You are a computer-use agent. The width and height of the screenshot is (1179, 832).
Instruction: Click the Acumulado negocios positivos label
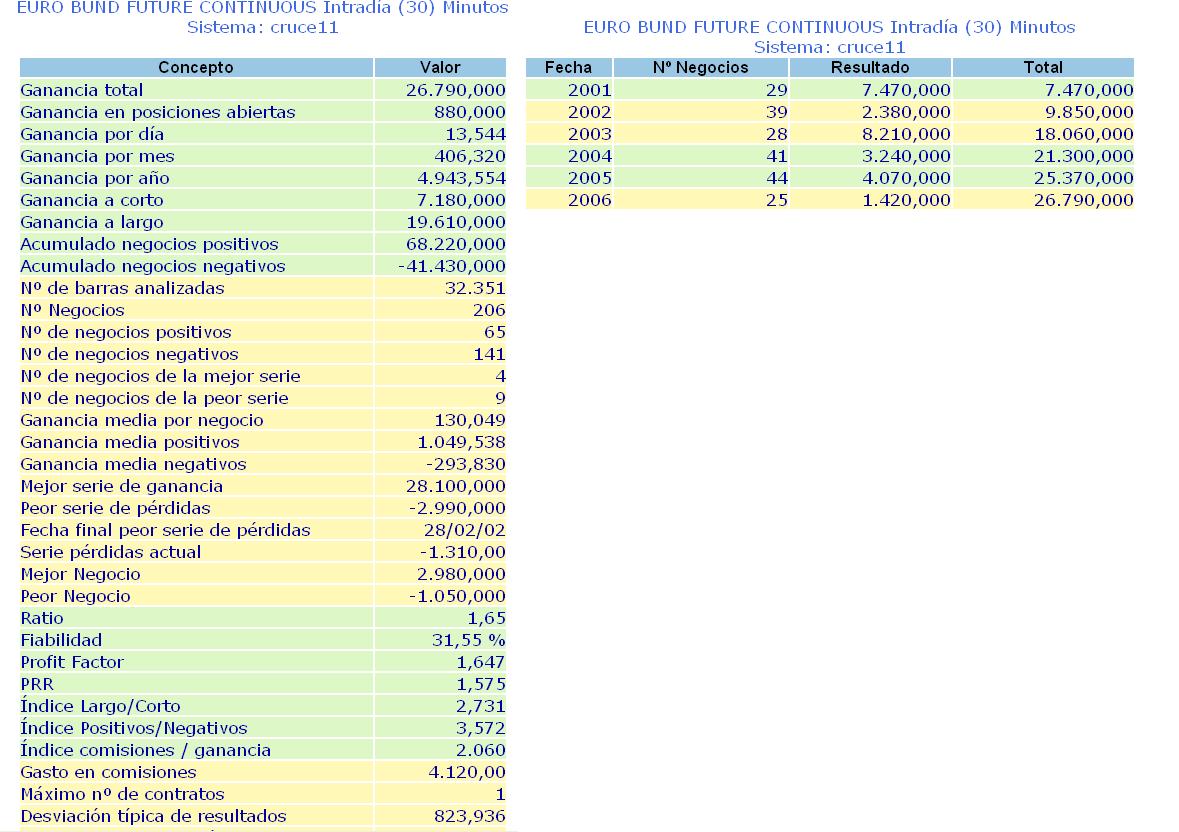point(150,244)
